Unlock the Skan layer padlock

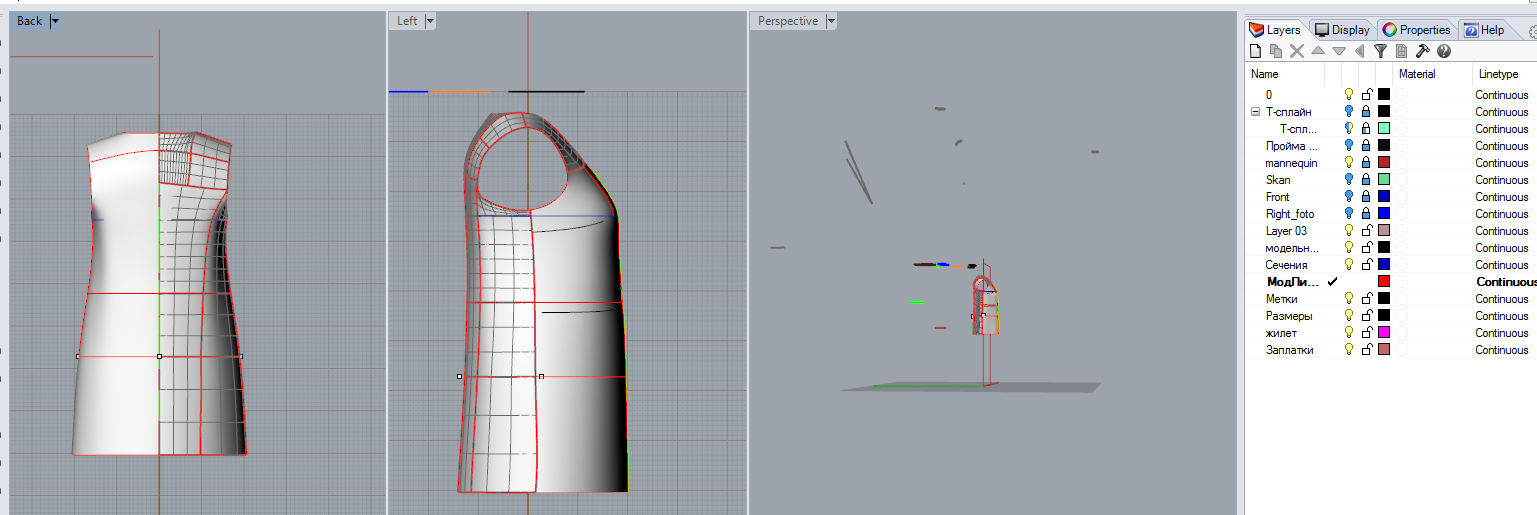[x=1366, y=180]
